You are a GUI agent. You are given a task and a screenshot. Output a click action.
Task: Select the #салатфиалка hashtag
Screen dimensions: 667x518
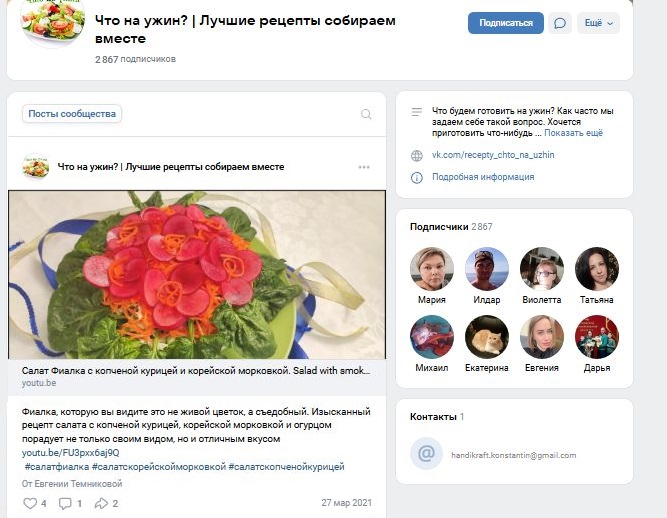tap(57, 467)
